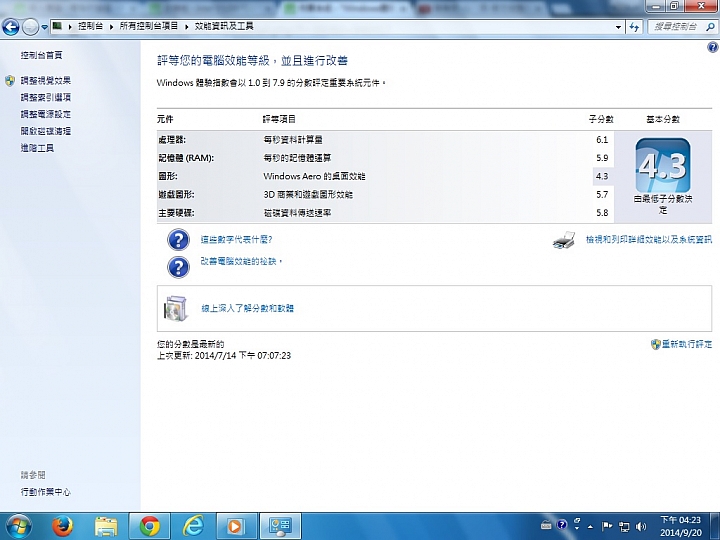Go back with the blue back arrow
Viewport: 720px width, 540px height.
[11, 27]
